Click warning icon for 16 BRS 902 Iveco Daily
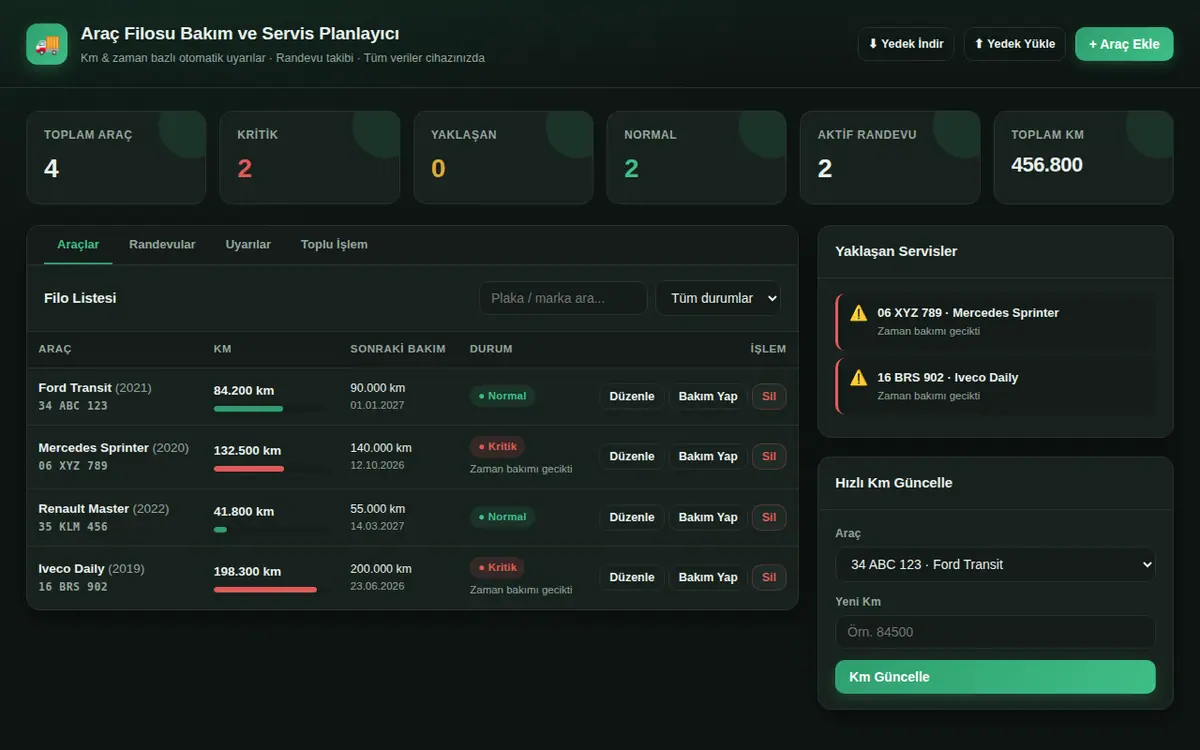Screen dimensions: 1200x750 (858, 378)
